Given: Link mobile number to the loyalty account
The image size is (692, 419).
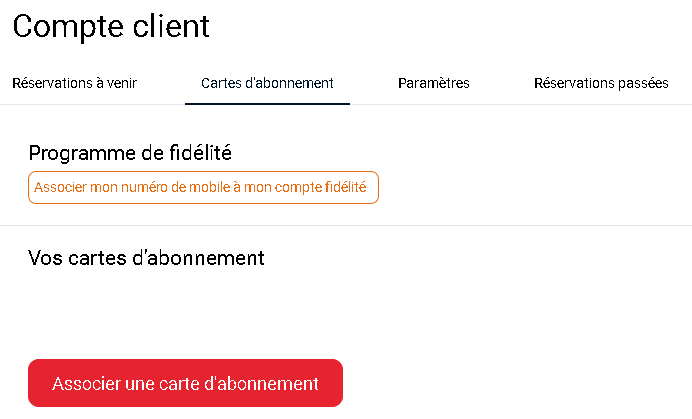Looking at the screenshot, I should coord(203,187).
